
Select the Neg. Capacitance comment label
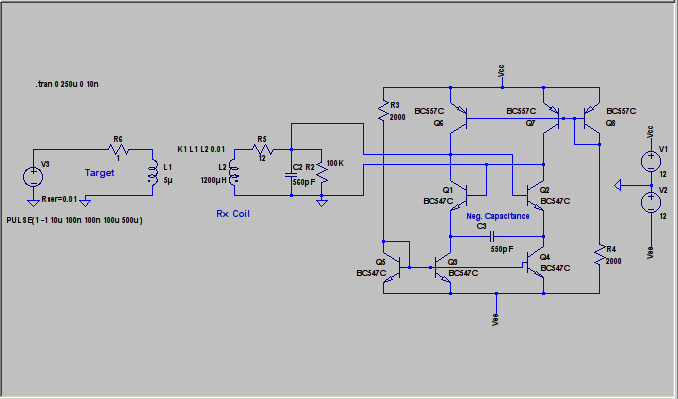pos(498,216)
